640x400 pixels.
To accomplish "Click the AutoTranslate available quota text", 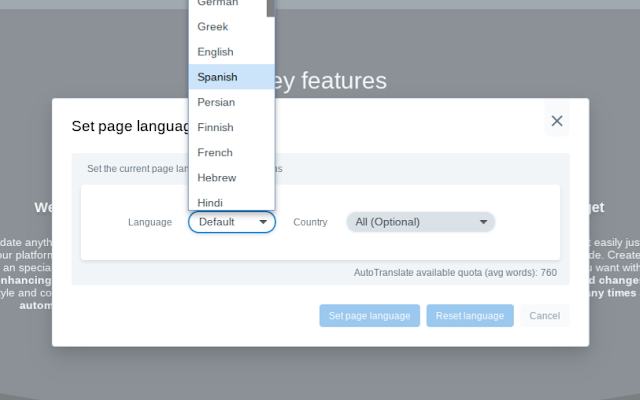I will (455, 273).
